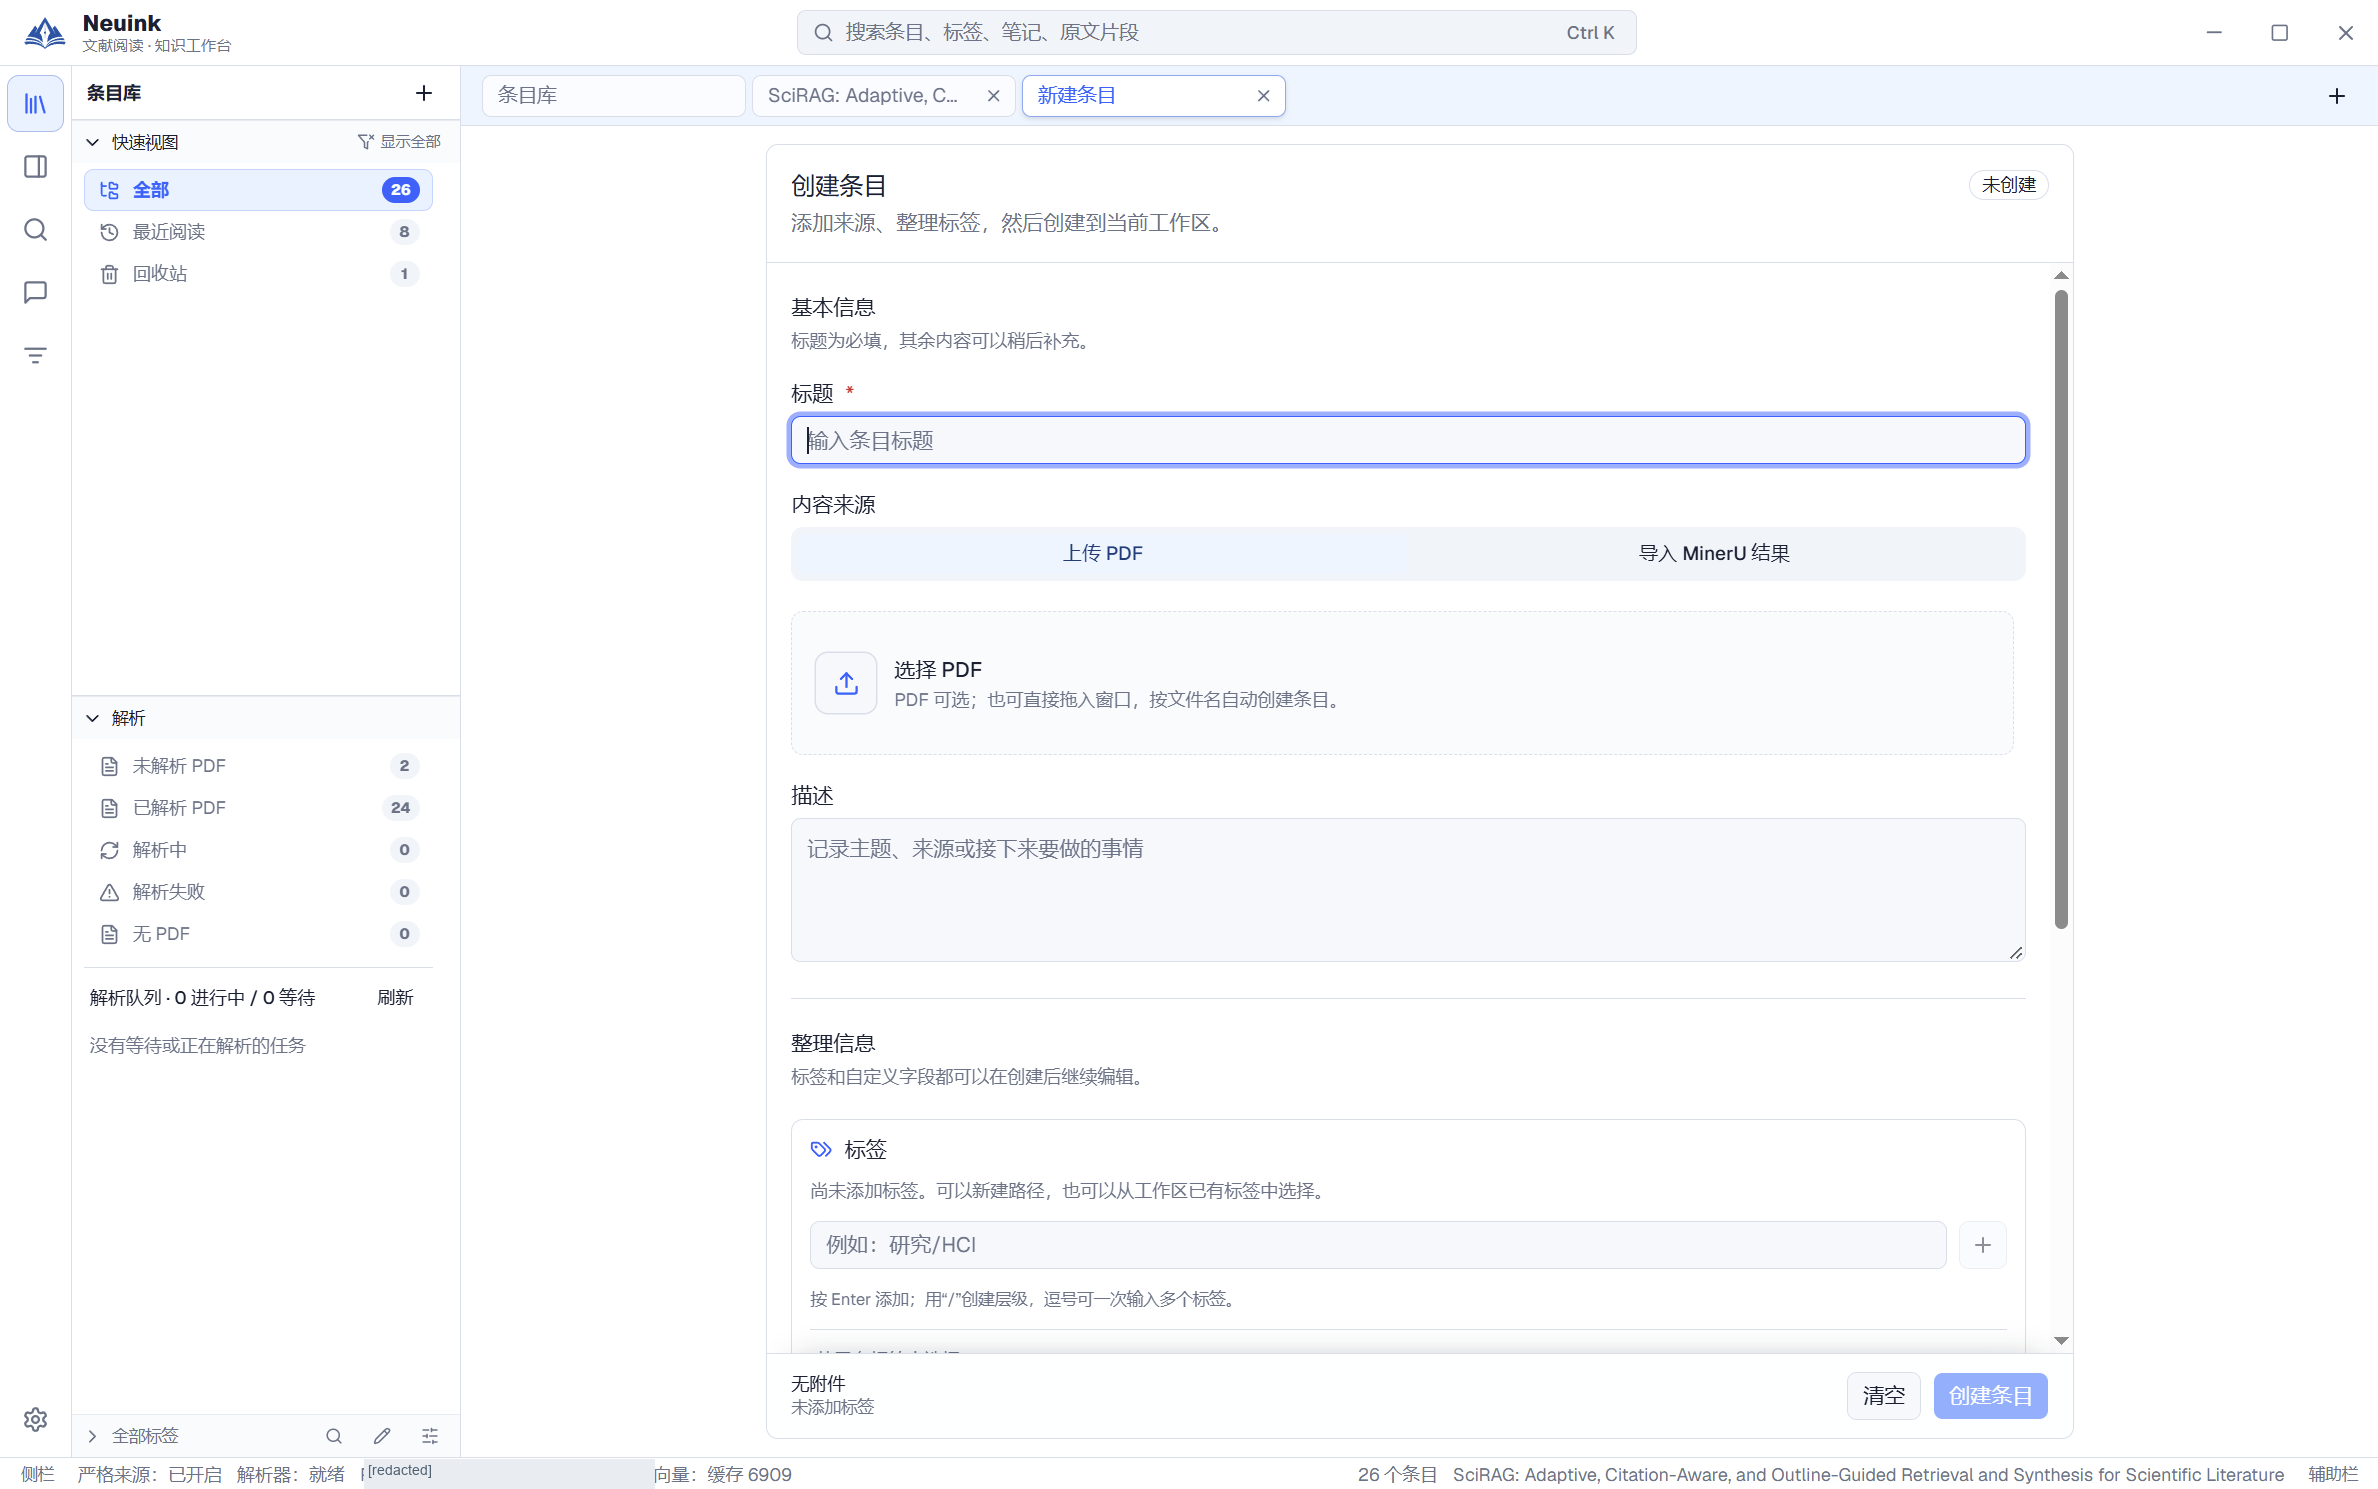The image size is (2378, 1489).
Task: Select 全部 in quick views
Action: 258,190
